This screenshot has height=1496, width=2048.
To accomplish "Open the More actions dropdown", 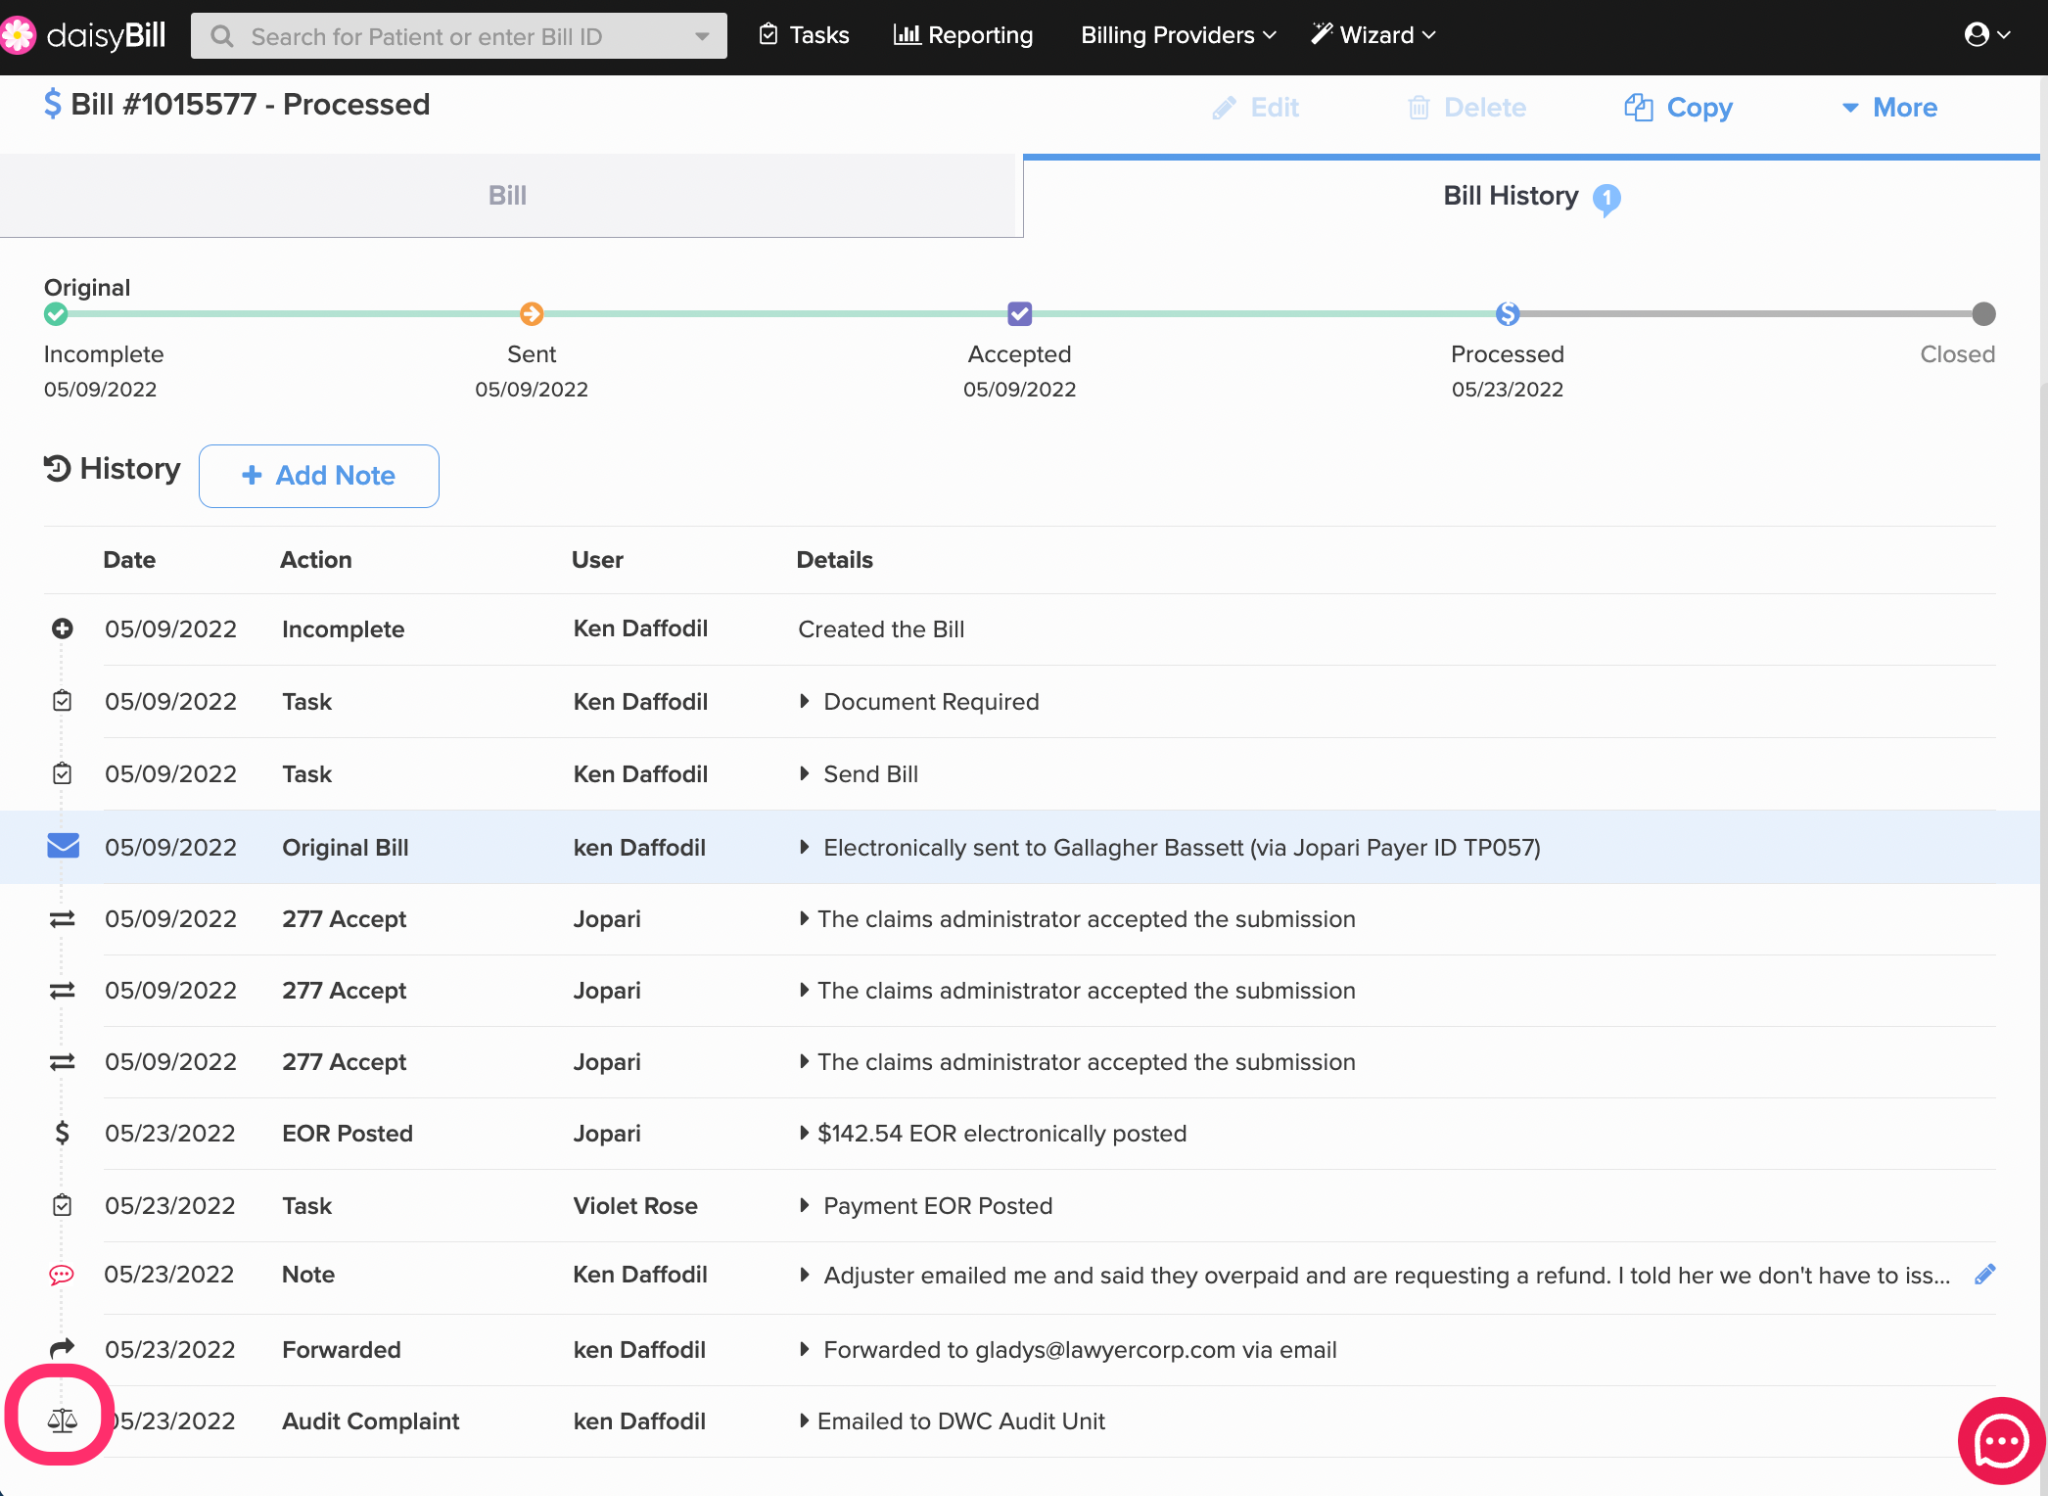I will [x=1889, y=107].
